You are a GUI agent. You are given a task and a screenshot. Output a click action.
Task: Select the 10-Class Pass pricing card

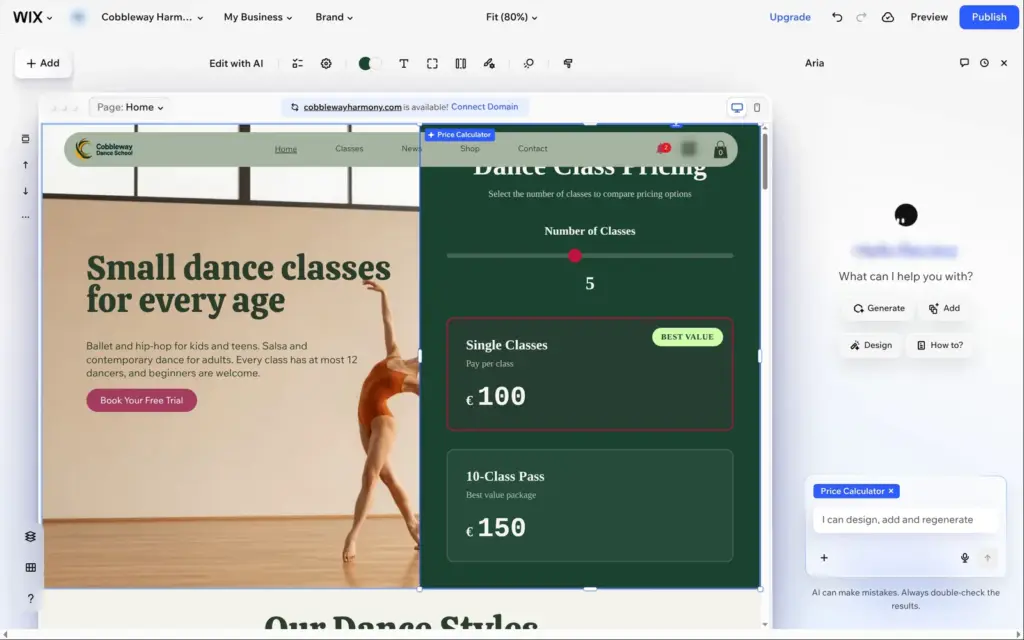[x=590, y=505]
